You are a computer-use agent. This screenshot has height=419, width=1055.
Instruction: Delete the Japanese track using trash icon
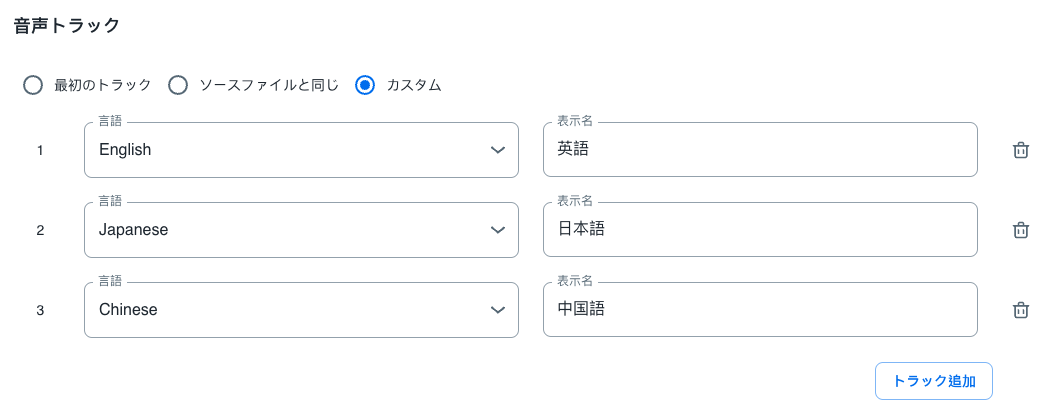pos(1020,230)
